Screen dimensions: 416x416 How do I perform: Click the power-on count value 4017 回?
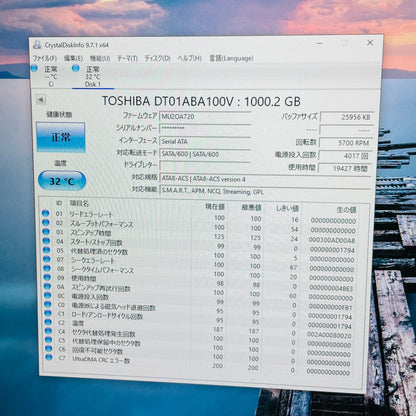345,156
